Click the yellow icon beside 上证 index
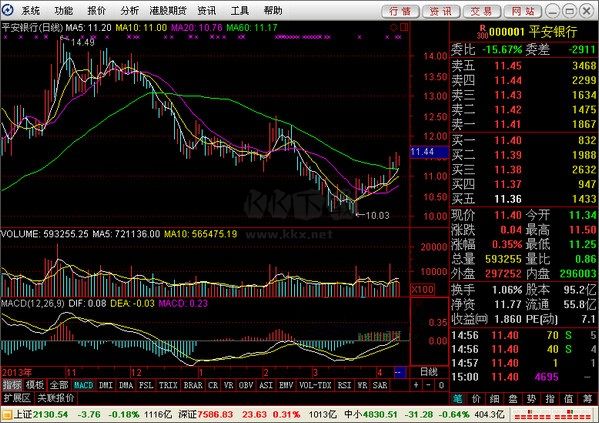The height and width of the screenshot is (423, 599). [x=6, y=414]
